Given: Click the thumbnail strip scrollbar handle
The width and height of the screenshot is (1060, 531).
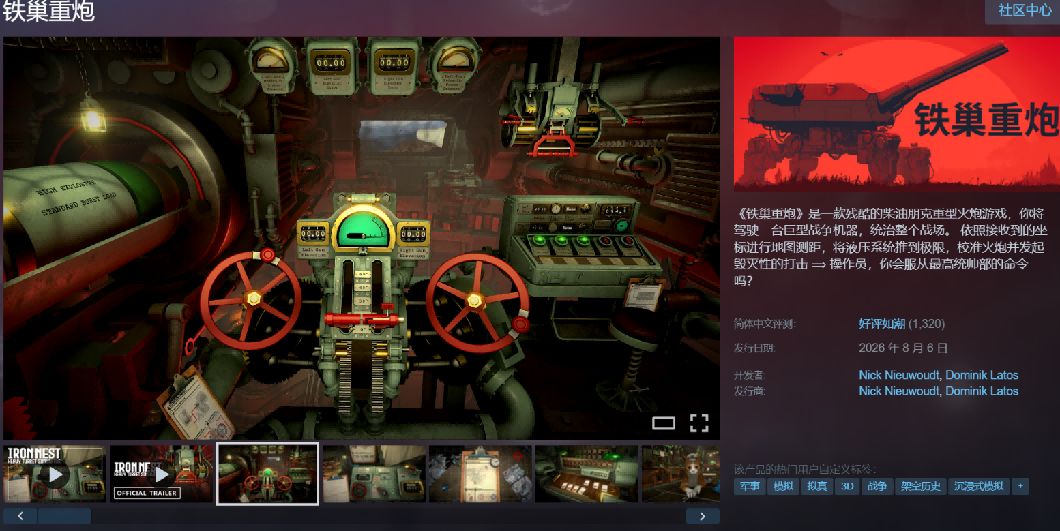Looking at the screenshot, I should [x=64, y=516].
